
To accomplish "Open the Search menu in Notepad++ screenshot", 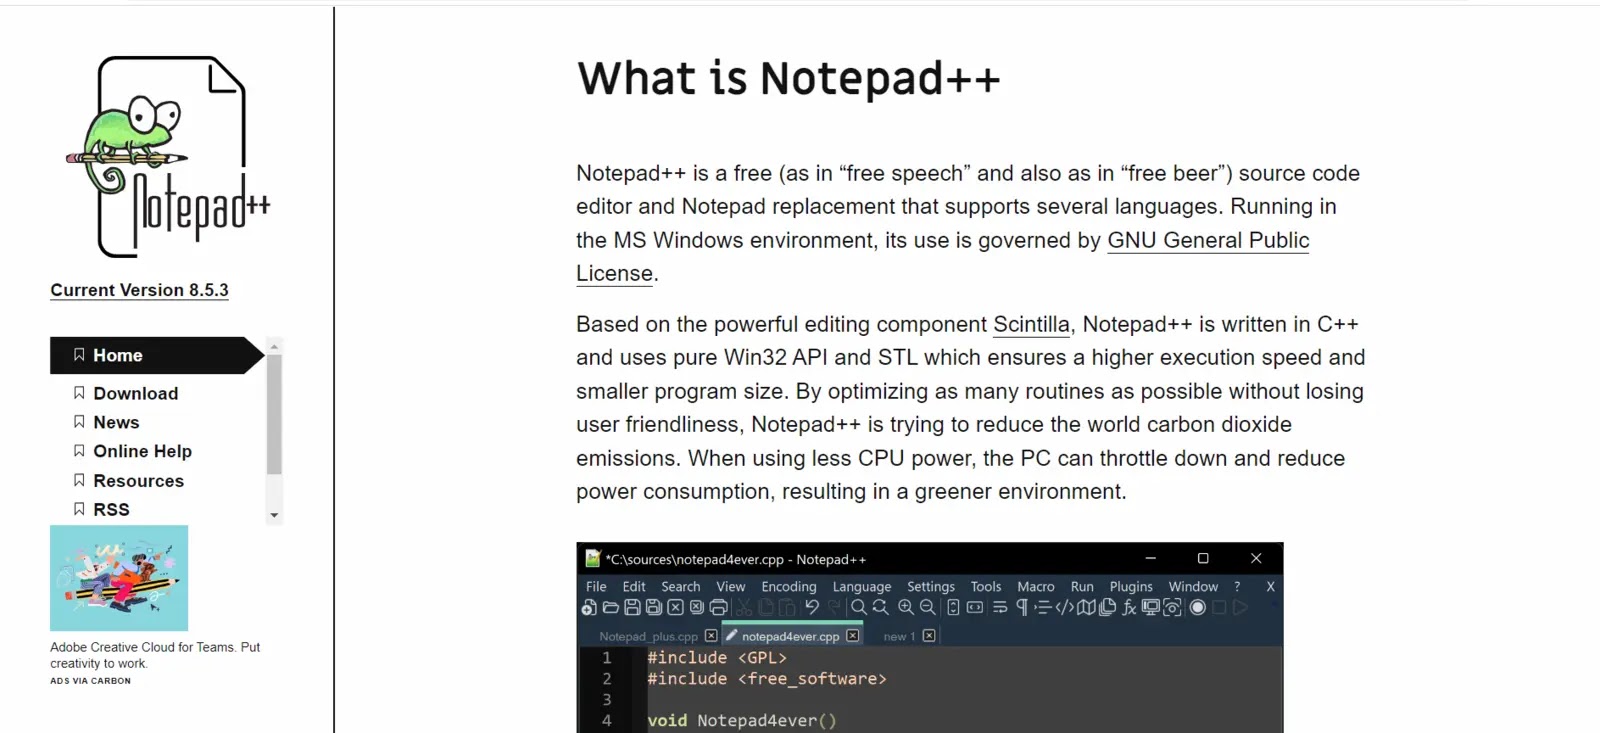I will coord(681,586).
